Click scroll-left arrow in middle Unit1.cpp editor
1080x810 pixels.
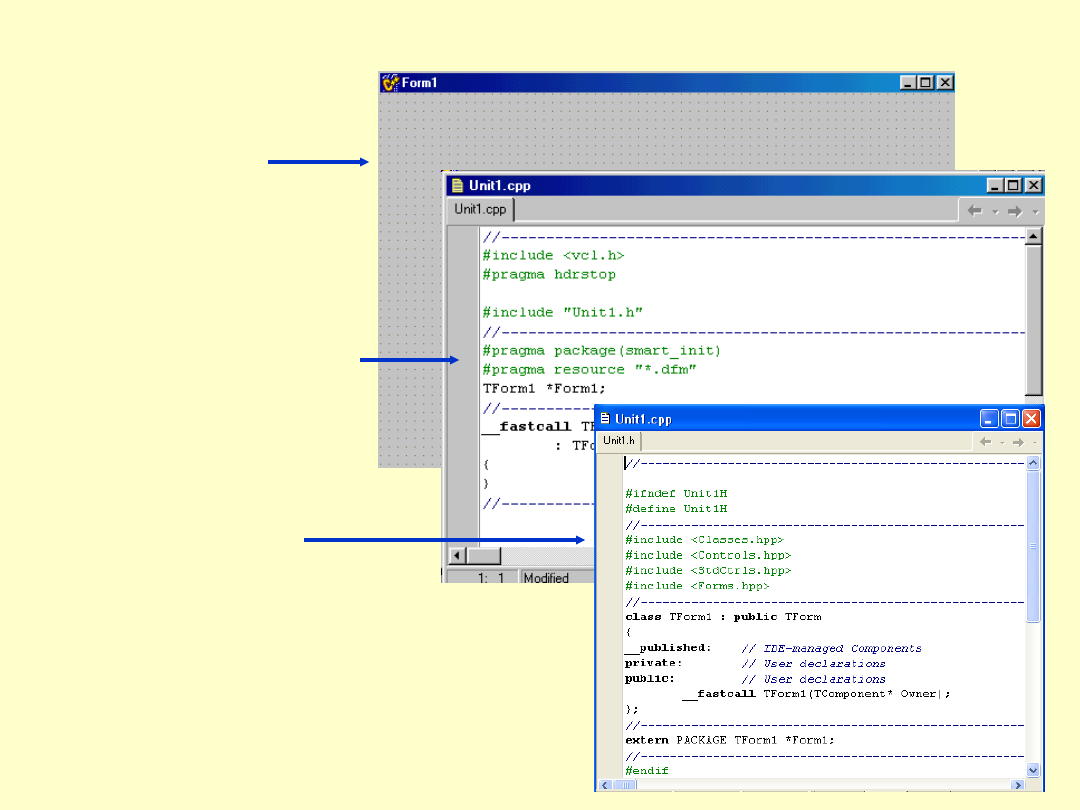(457, 555)
